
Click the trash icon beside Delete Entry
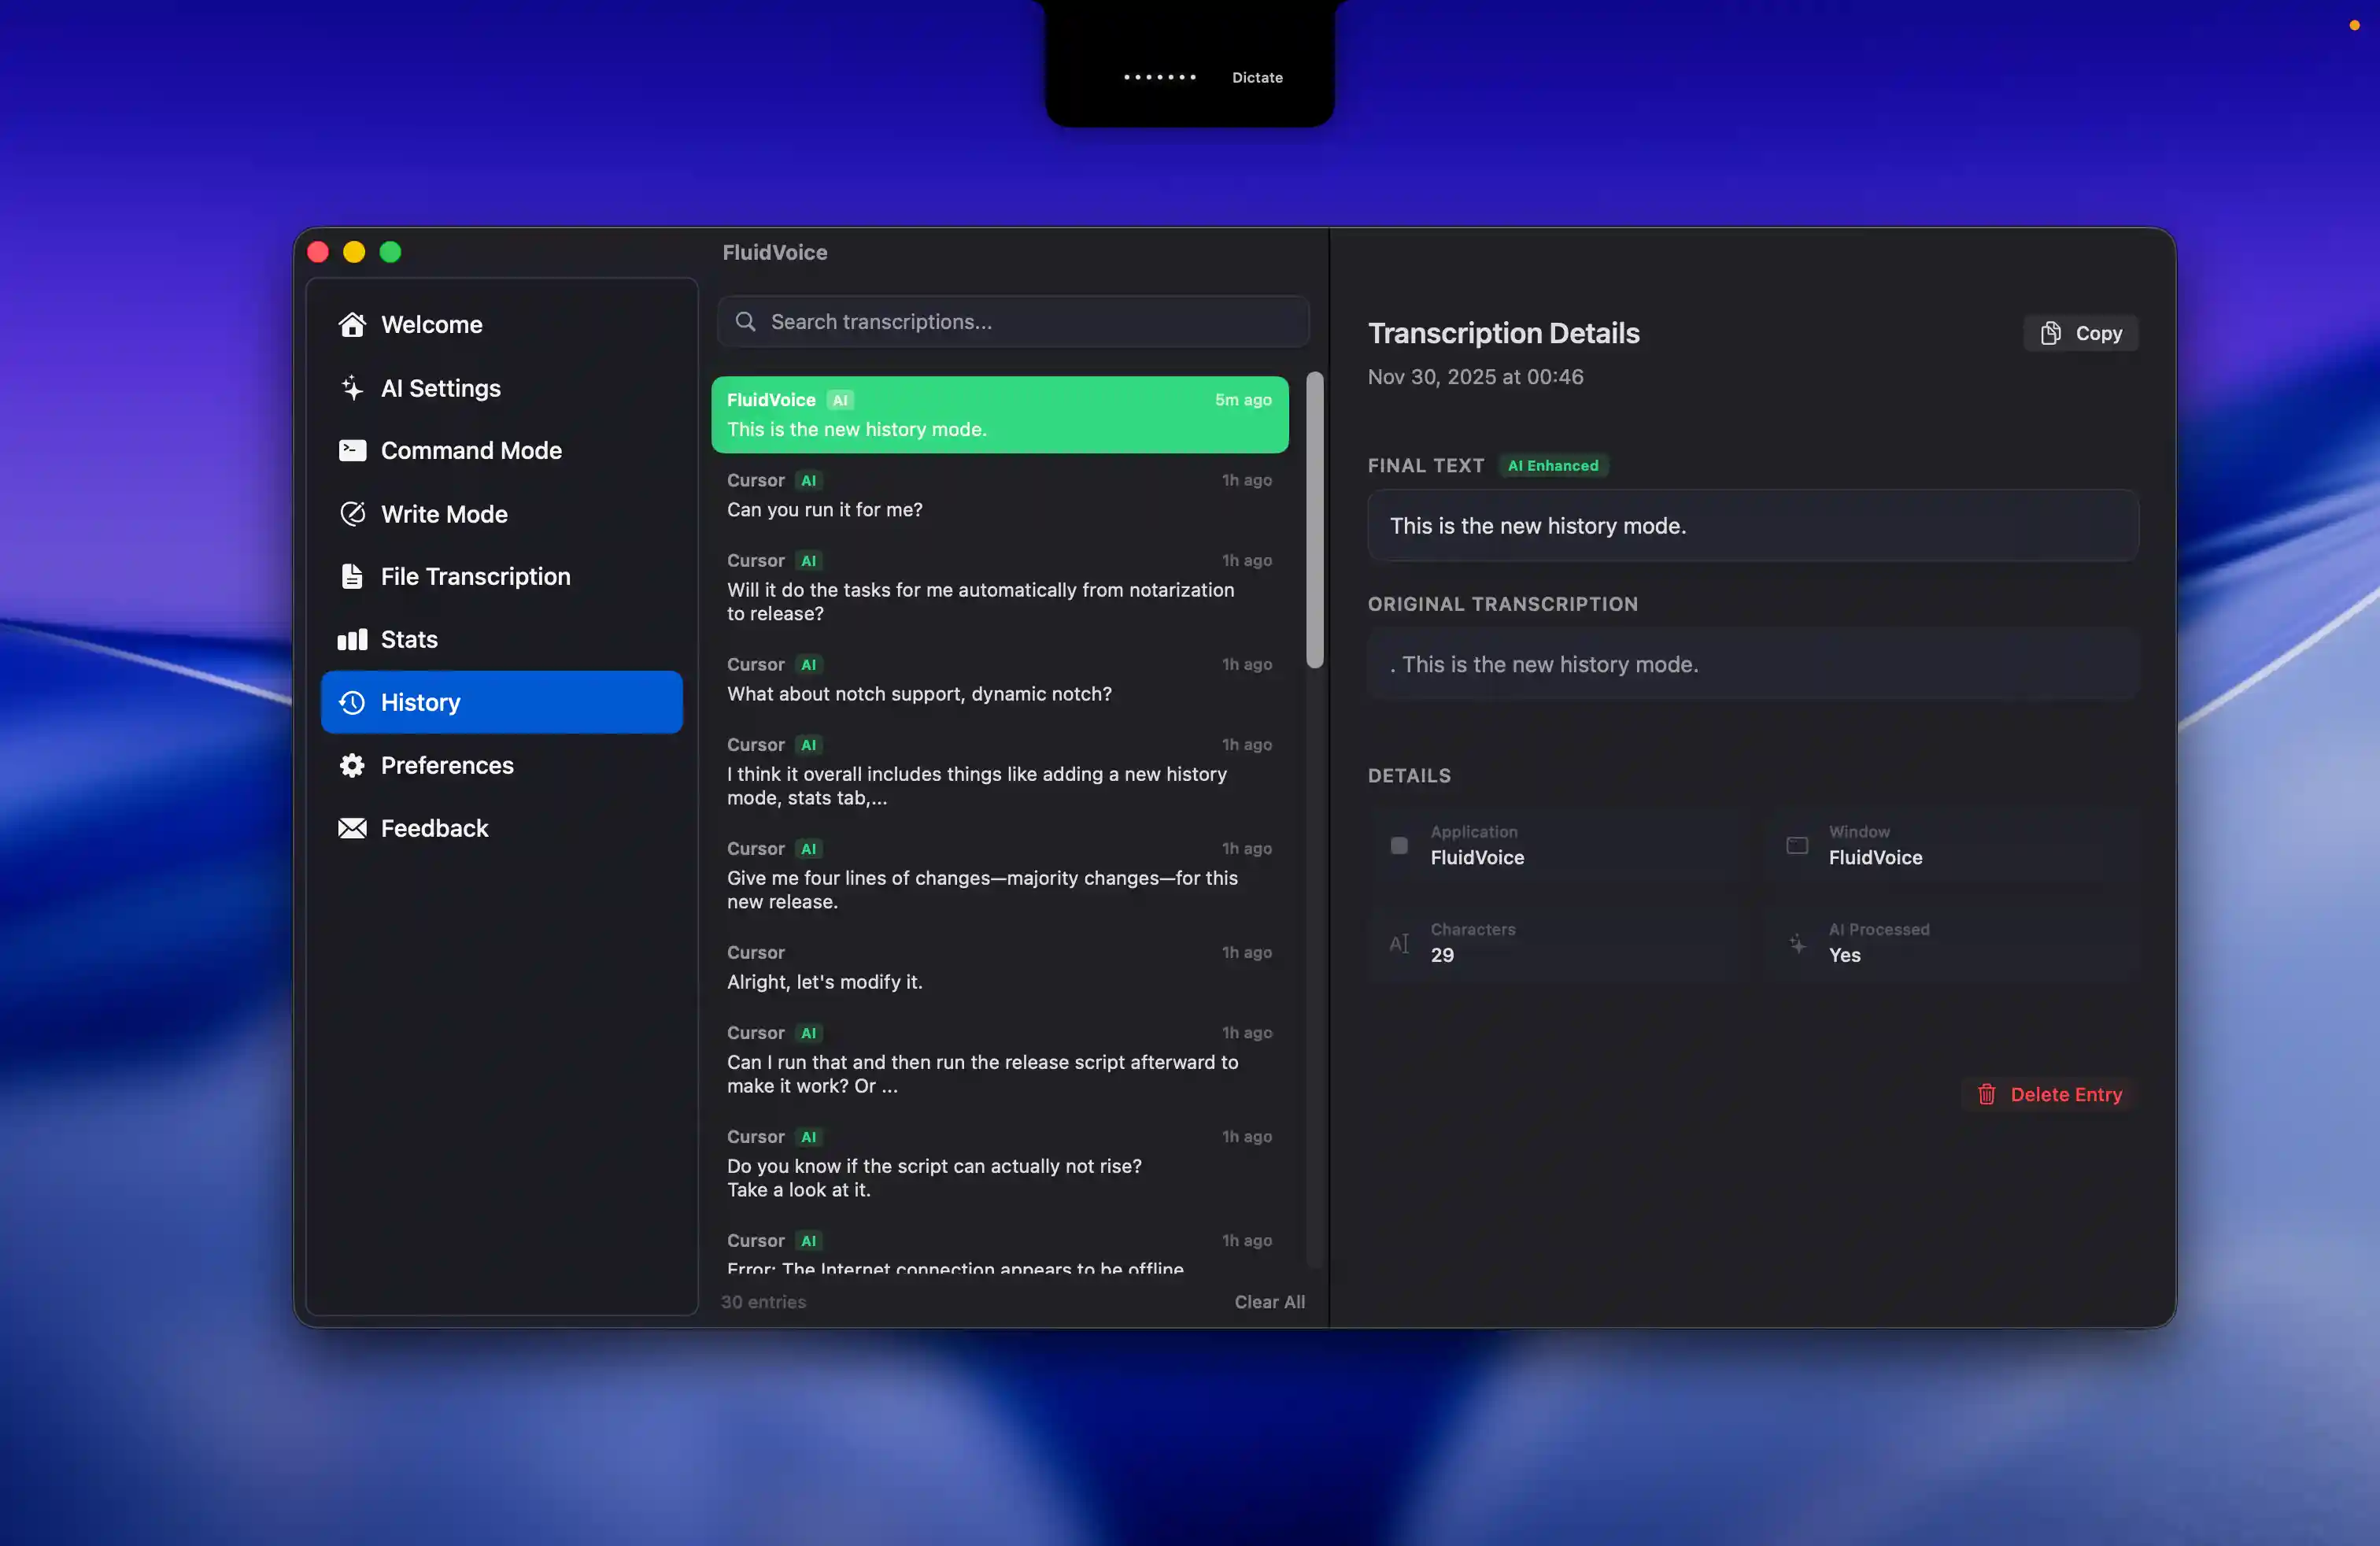1986,1093
